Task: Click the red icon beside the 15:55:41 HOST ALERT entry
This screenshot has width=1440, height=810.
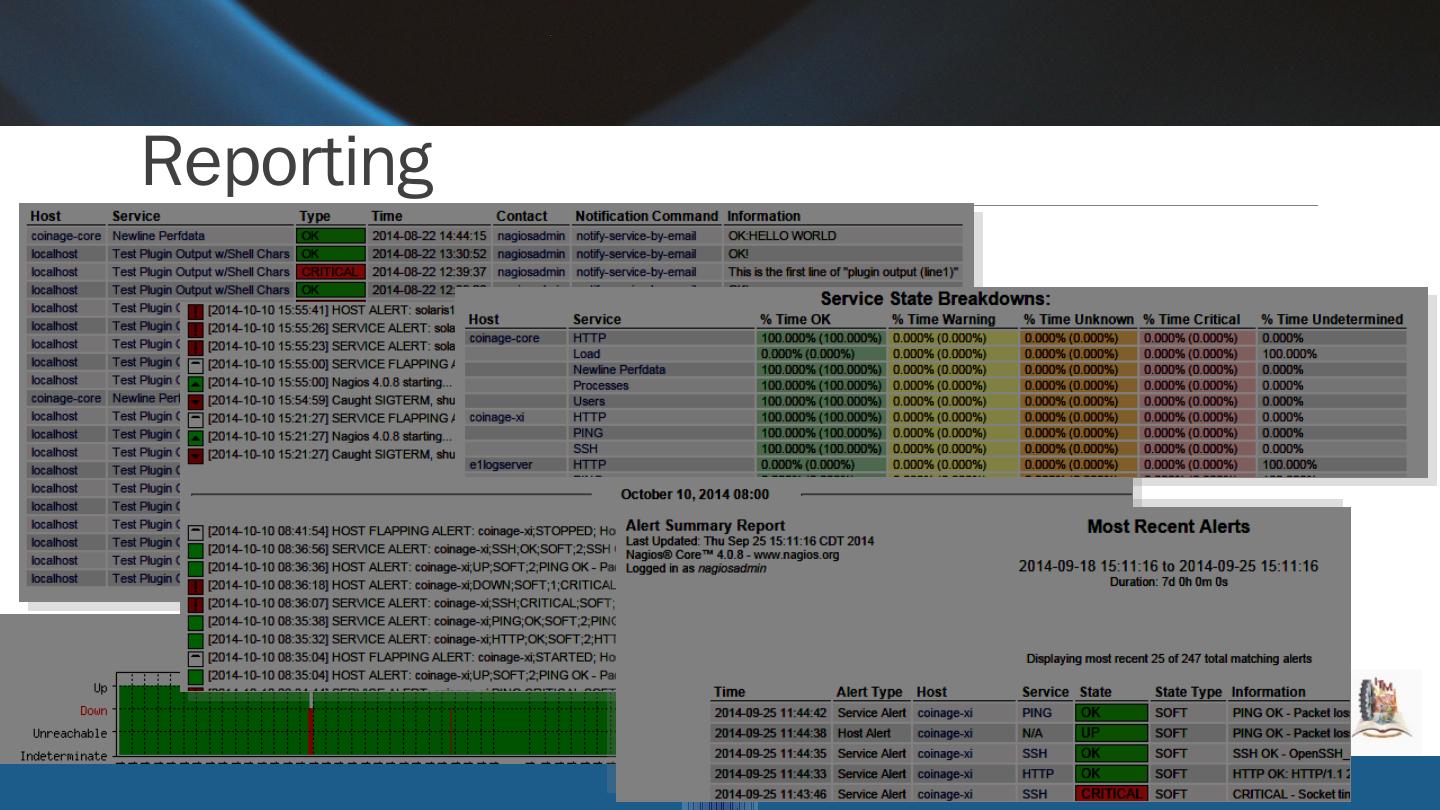Action: click(196, 312)
